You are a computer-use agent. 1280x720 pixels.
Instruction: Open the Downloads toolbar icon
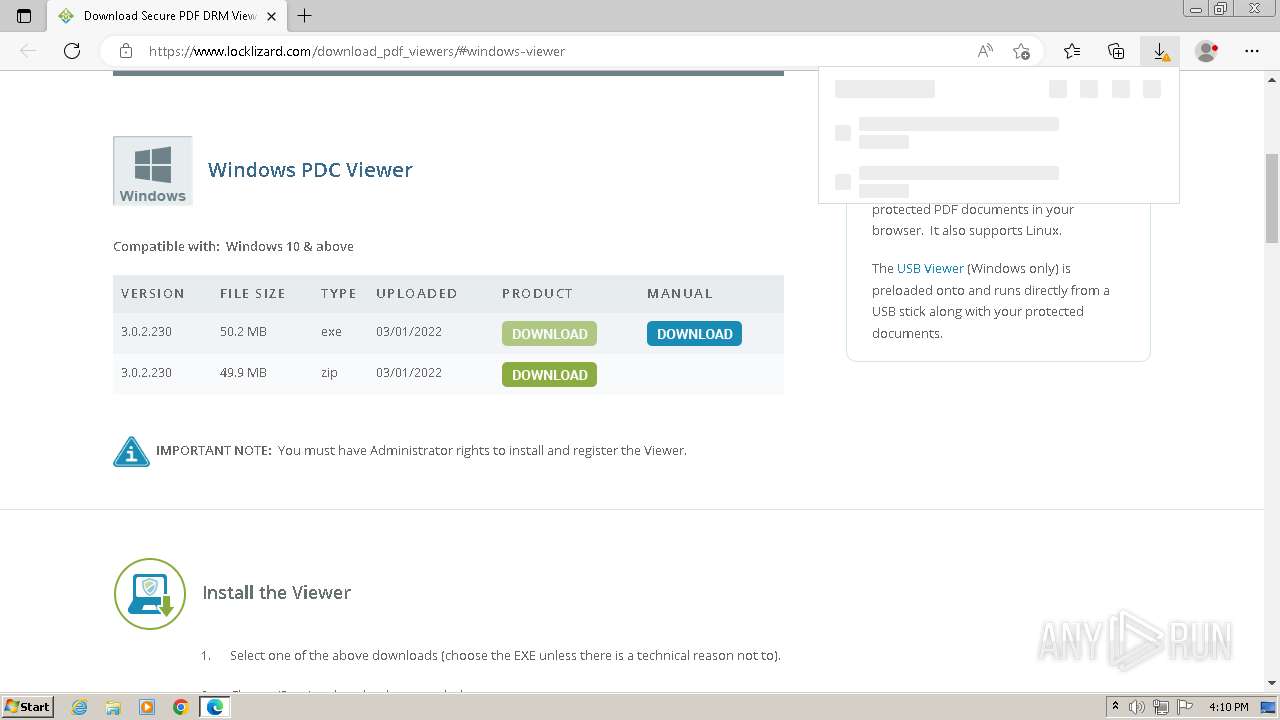pos(1160,51)
